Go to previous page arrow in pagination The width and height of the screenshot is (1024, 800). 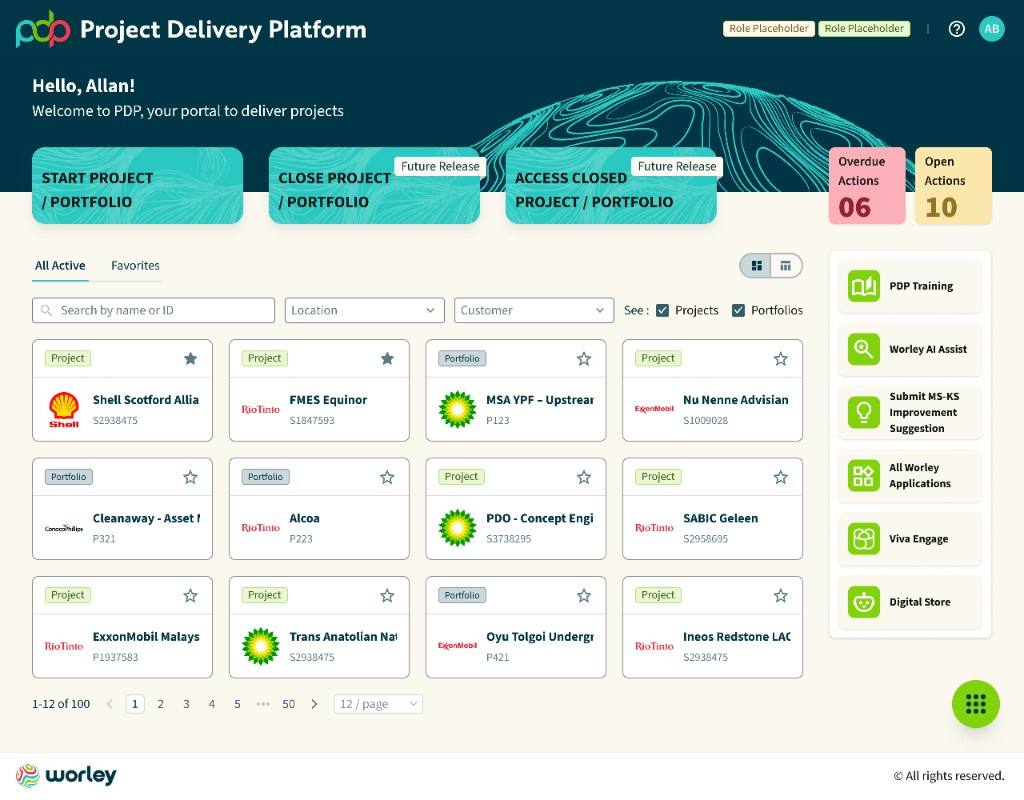pos(110,704)
